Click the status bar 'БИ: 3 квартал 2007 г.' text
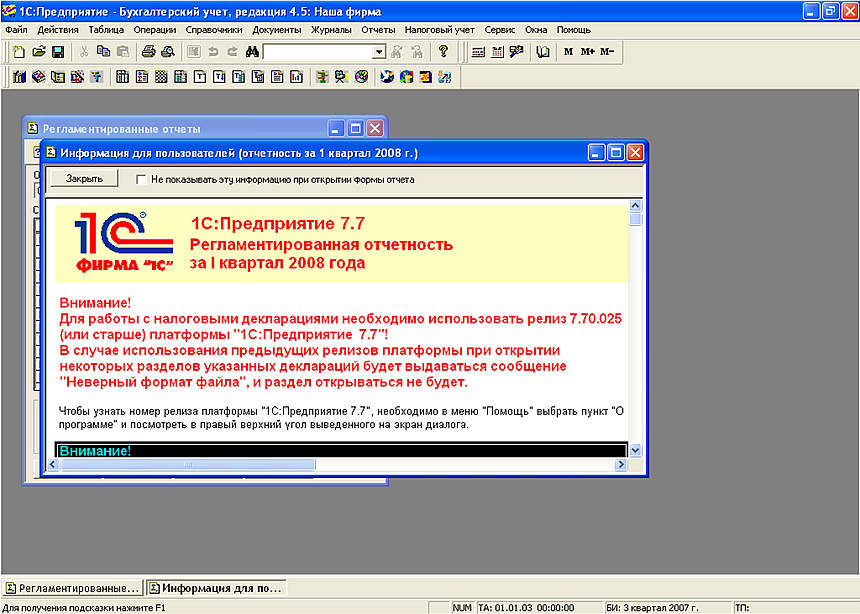 [652, 607]
